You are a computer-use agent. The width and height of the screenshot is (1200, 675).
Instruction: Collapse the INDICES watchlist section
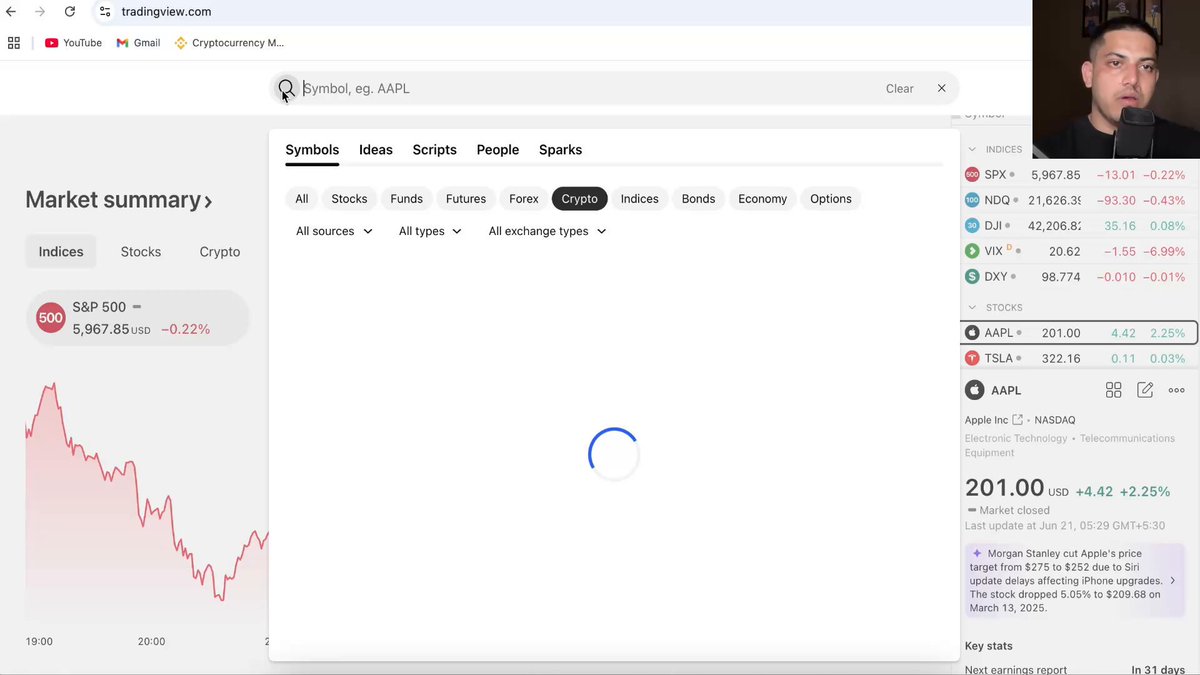tap(972, 149)
